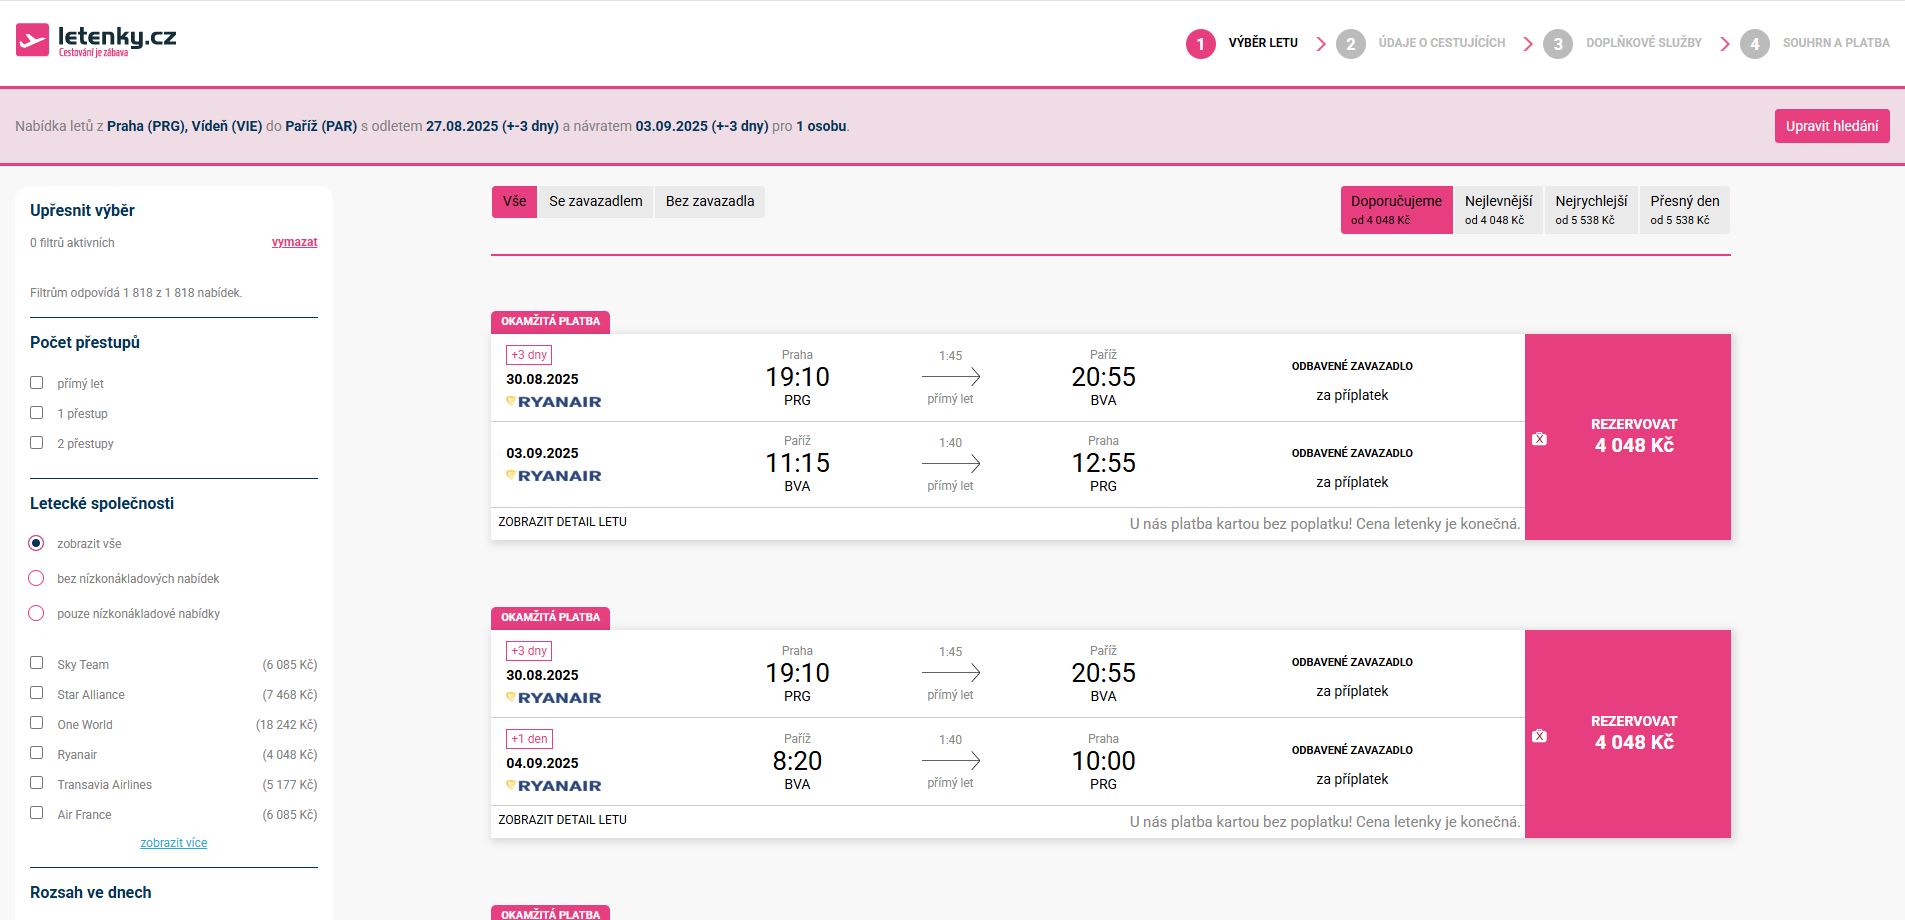The height and width of the screenshot is (920, 1905).
Task: Expand ZOBRAZIT DETAIL LETU on first offer
Action: click(563, 522)
